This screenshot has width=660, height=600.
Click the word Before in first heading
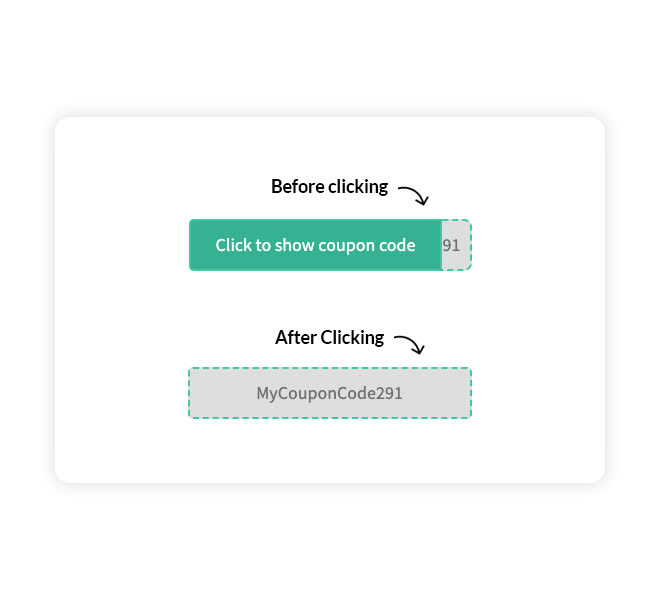[298, 187]
